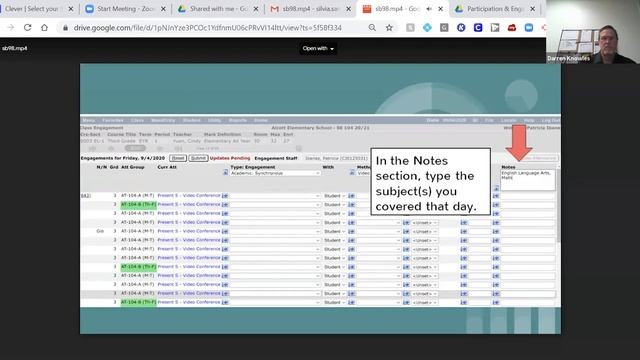Click Help in the video's top menu
This screenshot has width=640, height=360.
529,120
